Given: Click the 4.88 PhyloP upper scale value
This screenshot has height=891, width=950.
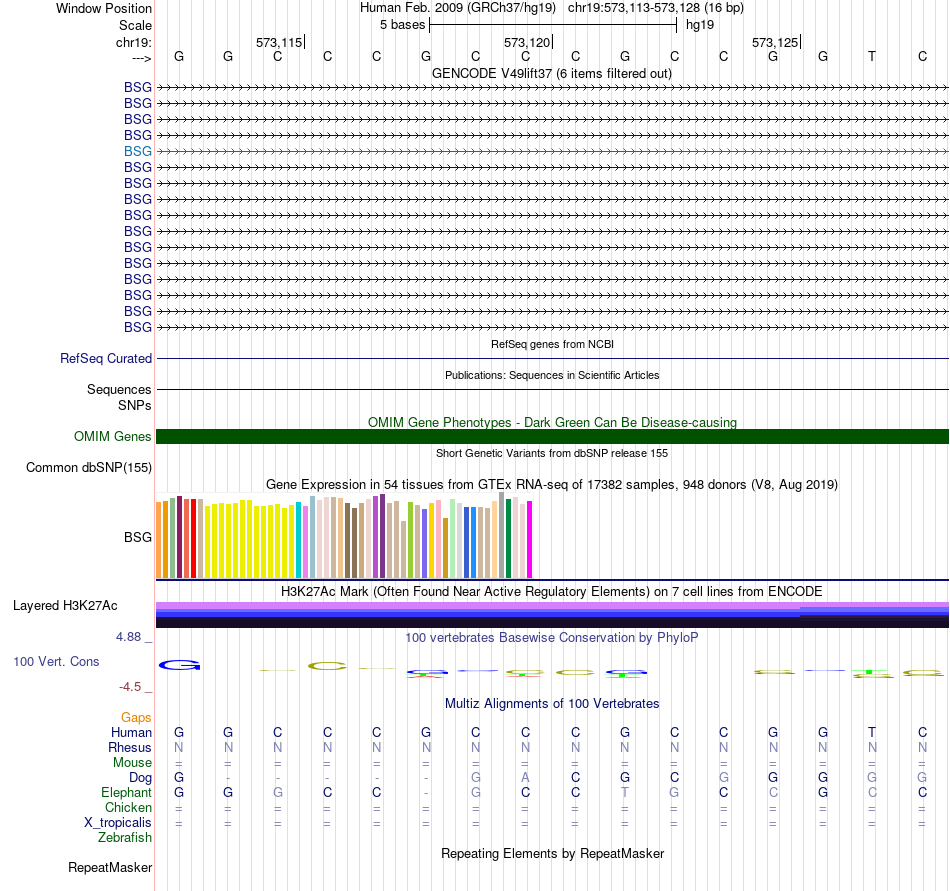Looking at the screenshot, I should click(x=128, y=637).
